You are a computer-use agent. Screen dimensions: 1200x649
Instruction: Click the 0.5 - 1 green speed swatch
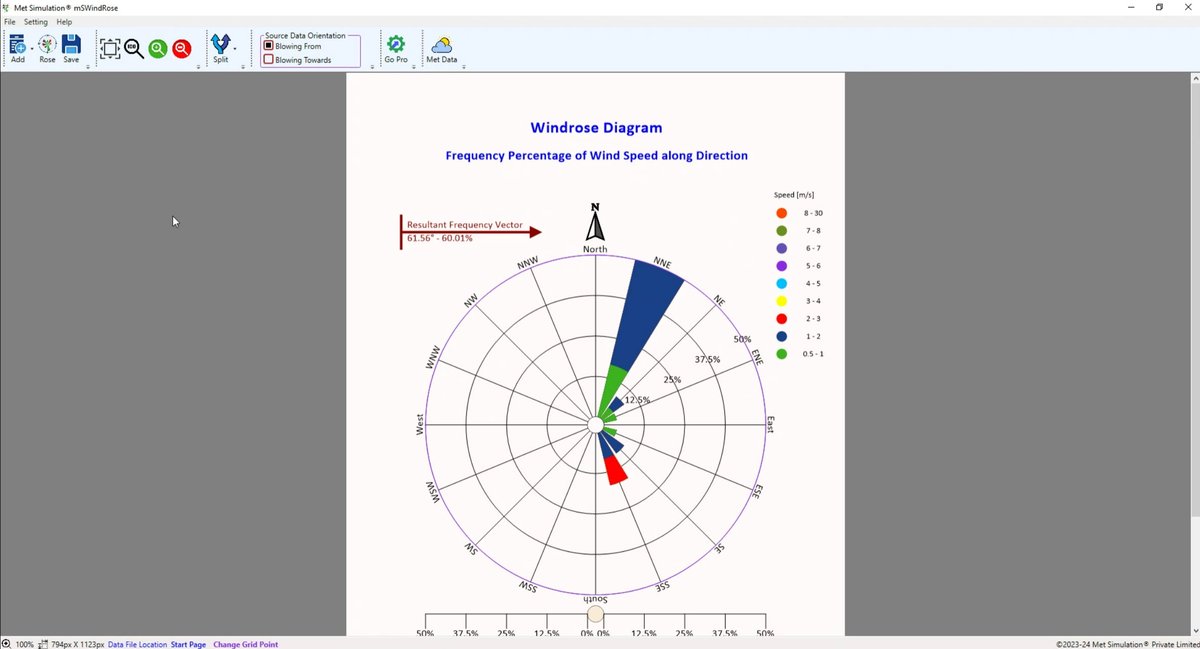[x=781, y=354]
